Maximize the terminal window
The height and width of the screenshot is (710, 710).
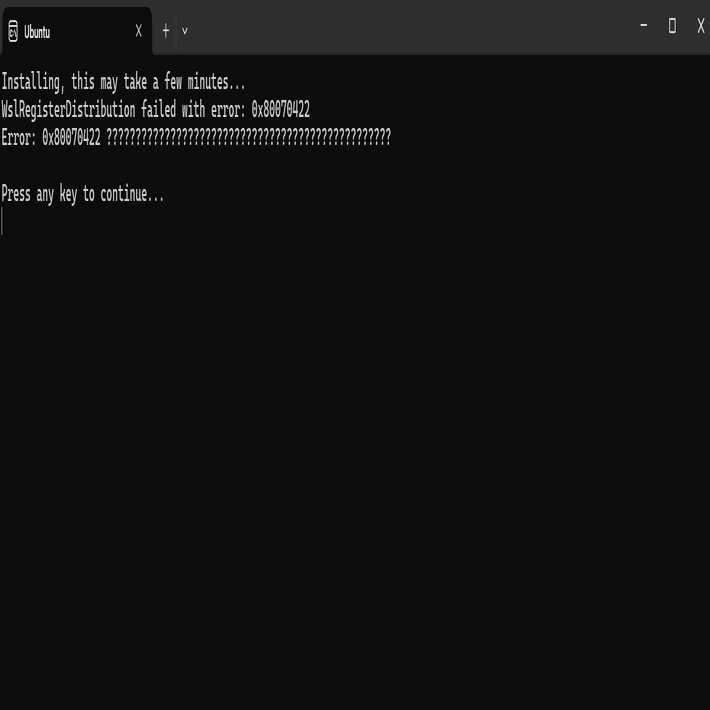tap(672, 26)
